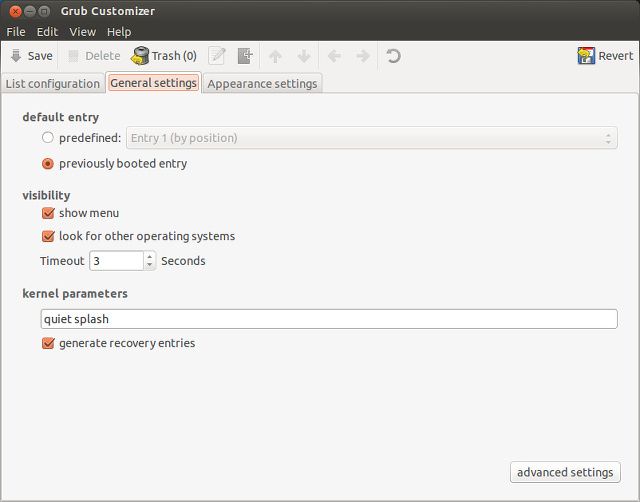The width and height of the screenshot is (640, 502).
Task: Click the add new entry icon
Action: pyautogui.click(x=245, y=56)
